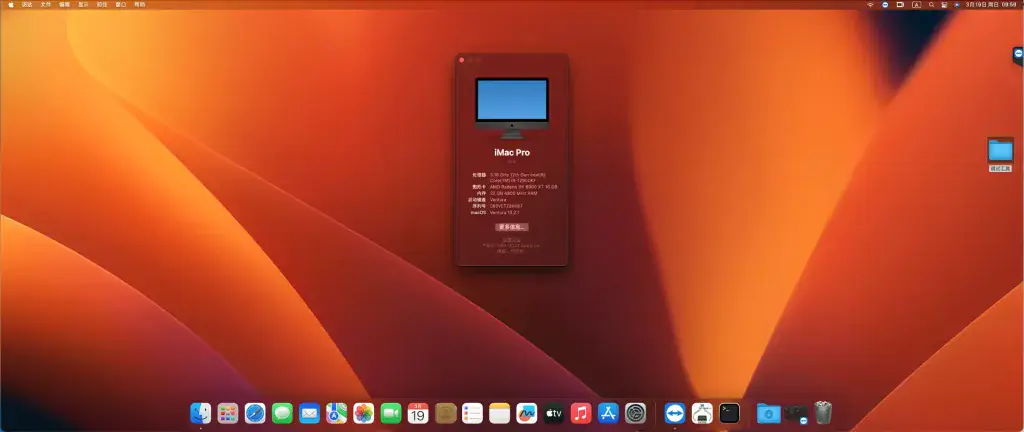1024x432 pixels.
Task: Click the Regulatory Certification link
Action: coord(511,240)
